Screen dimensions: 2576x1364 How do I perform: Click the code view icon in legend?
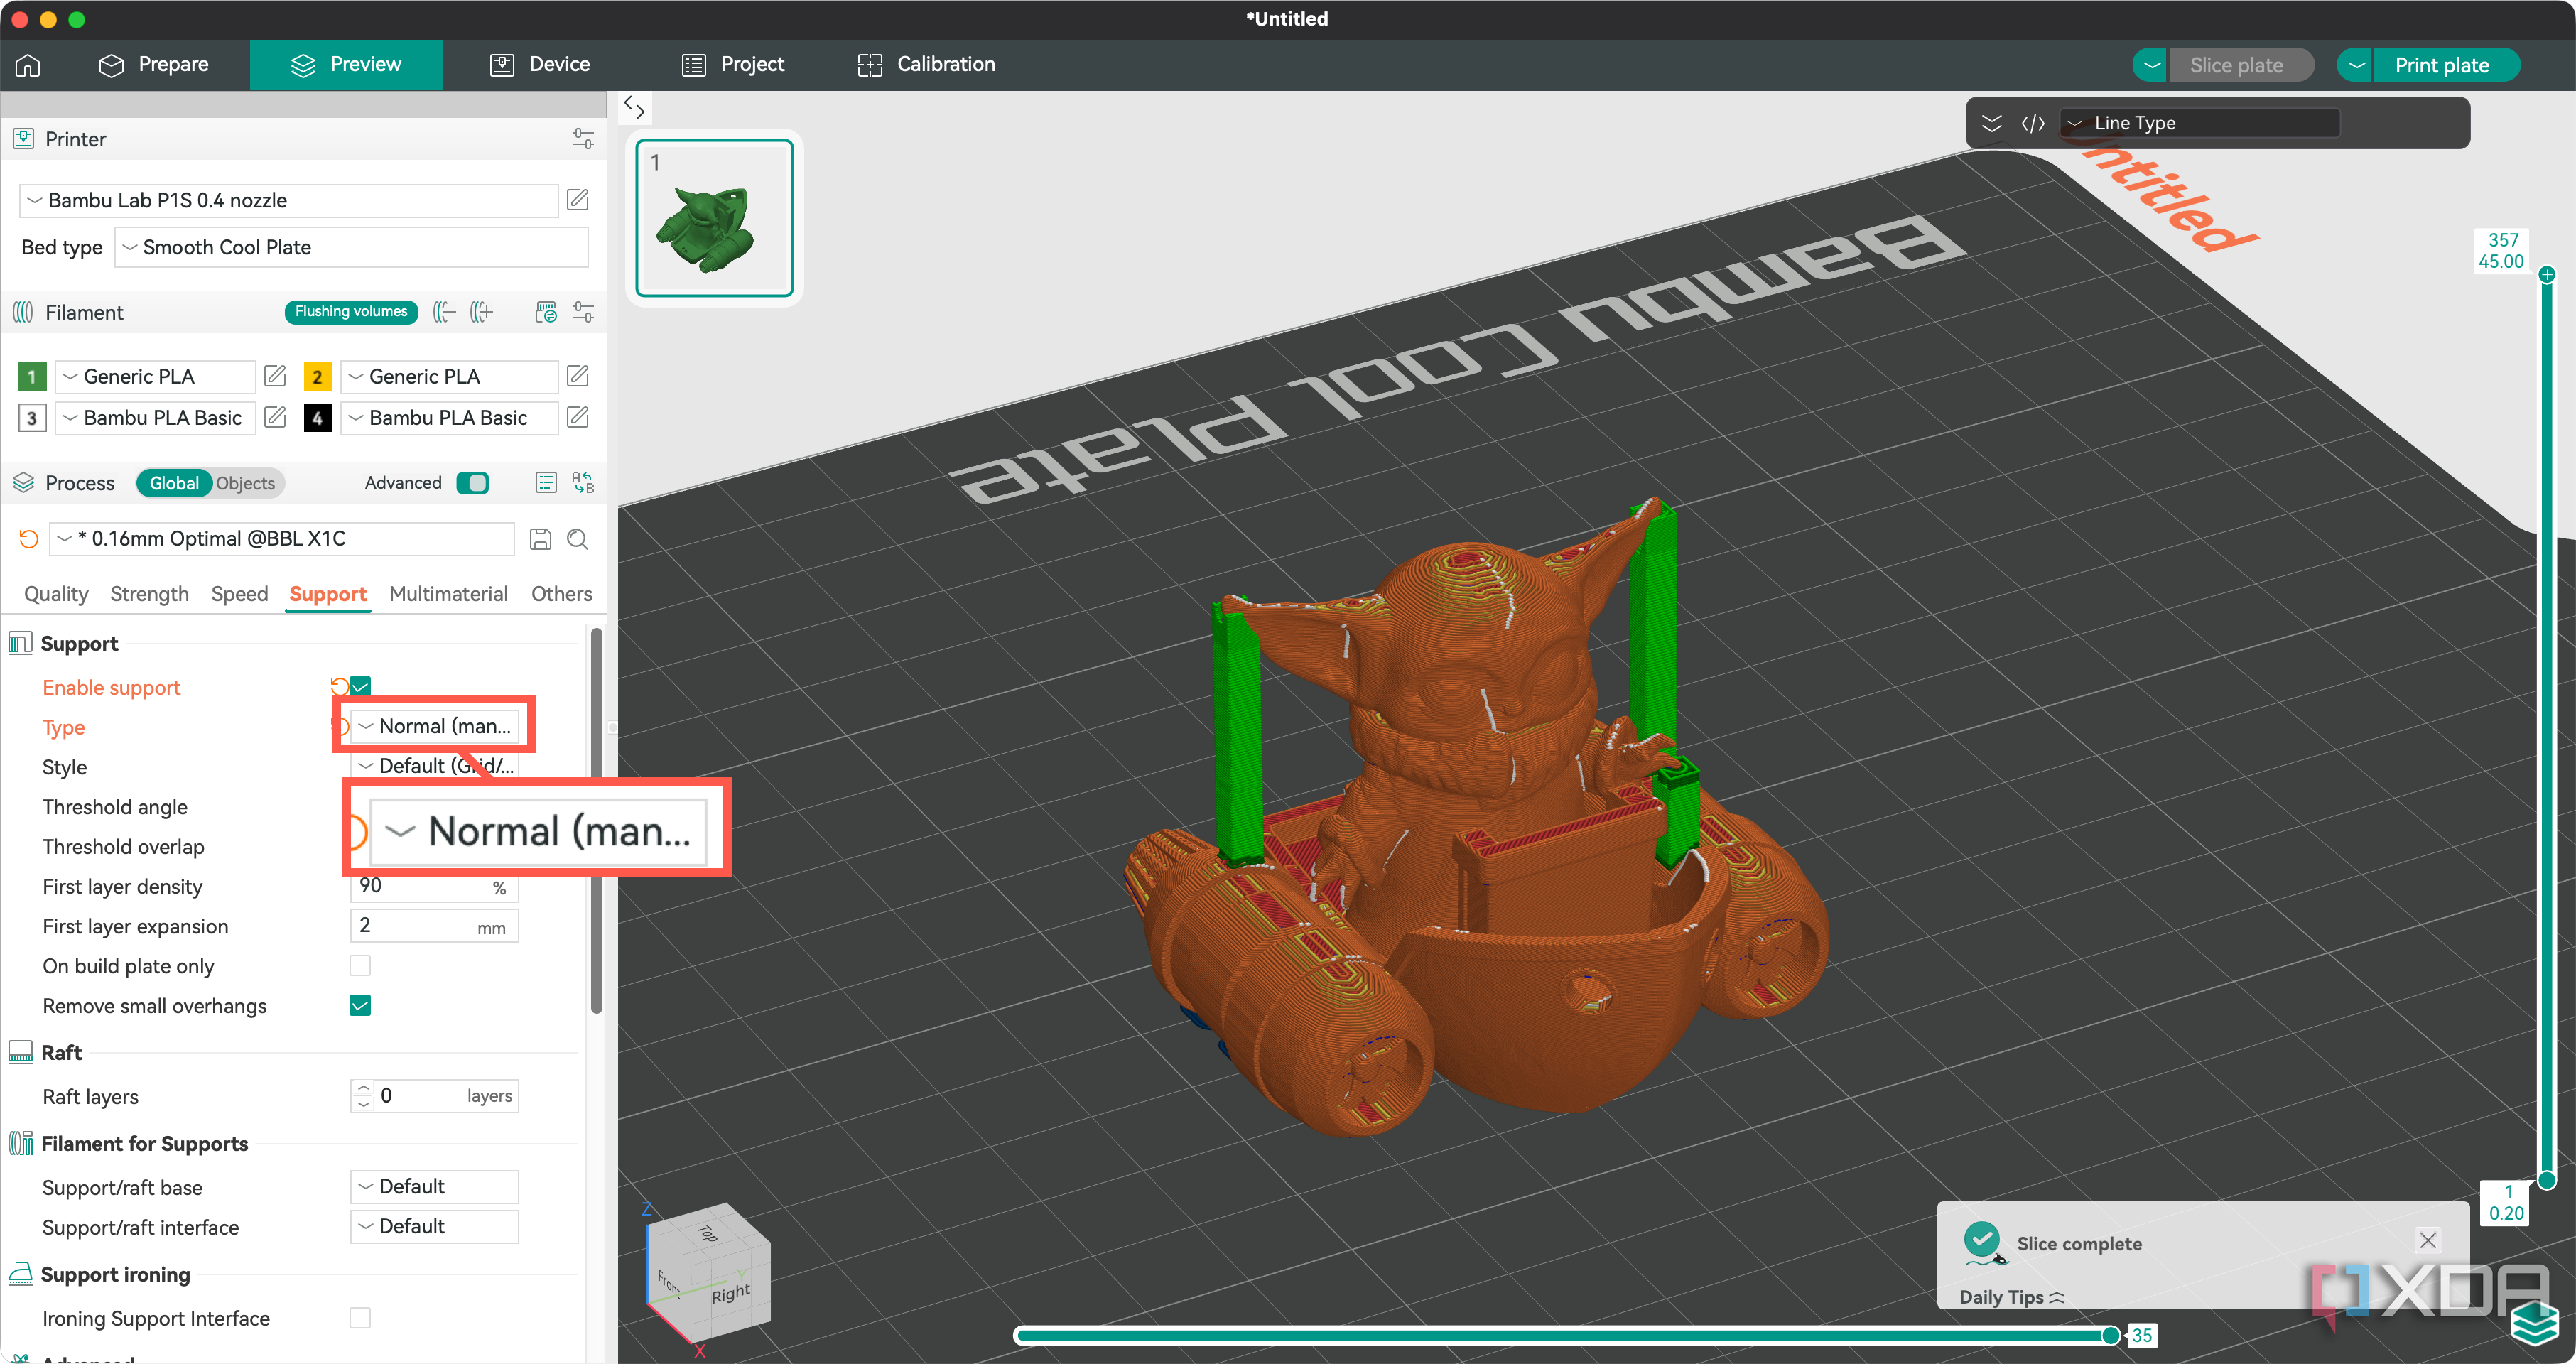point(2033,123)
